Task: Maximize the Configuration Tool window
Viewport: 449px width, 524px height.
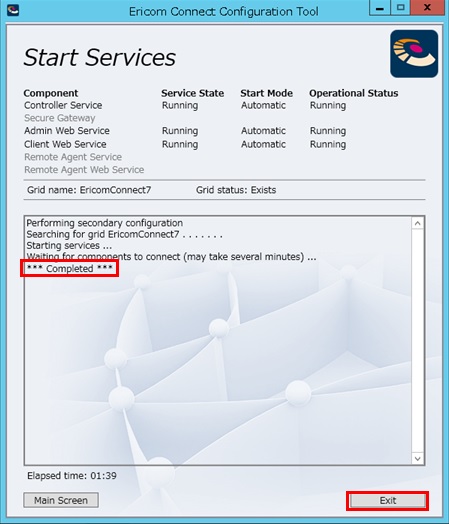Action: click(400, 8)
